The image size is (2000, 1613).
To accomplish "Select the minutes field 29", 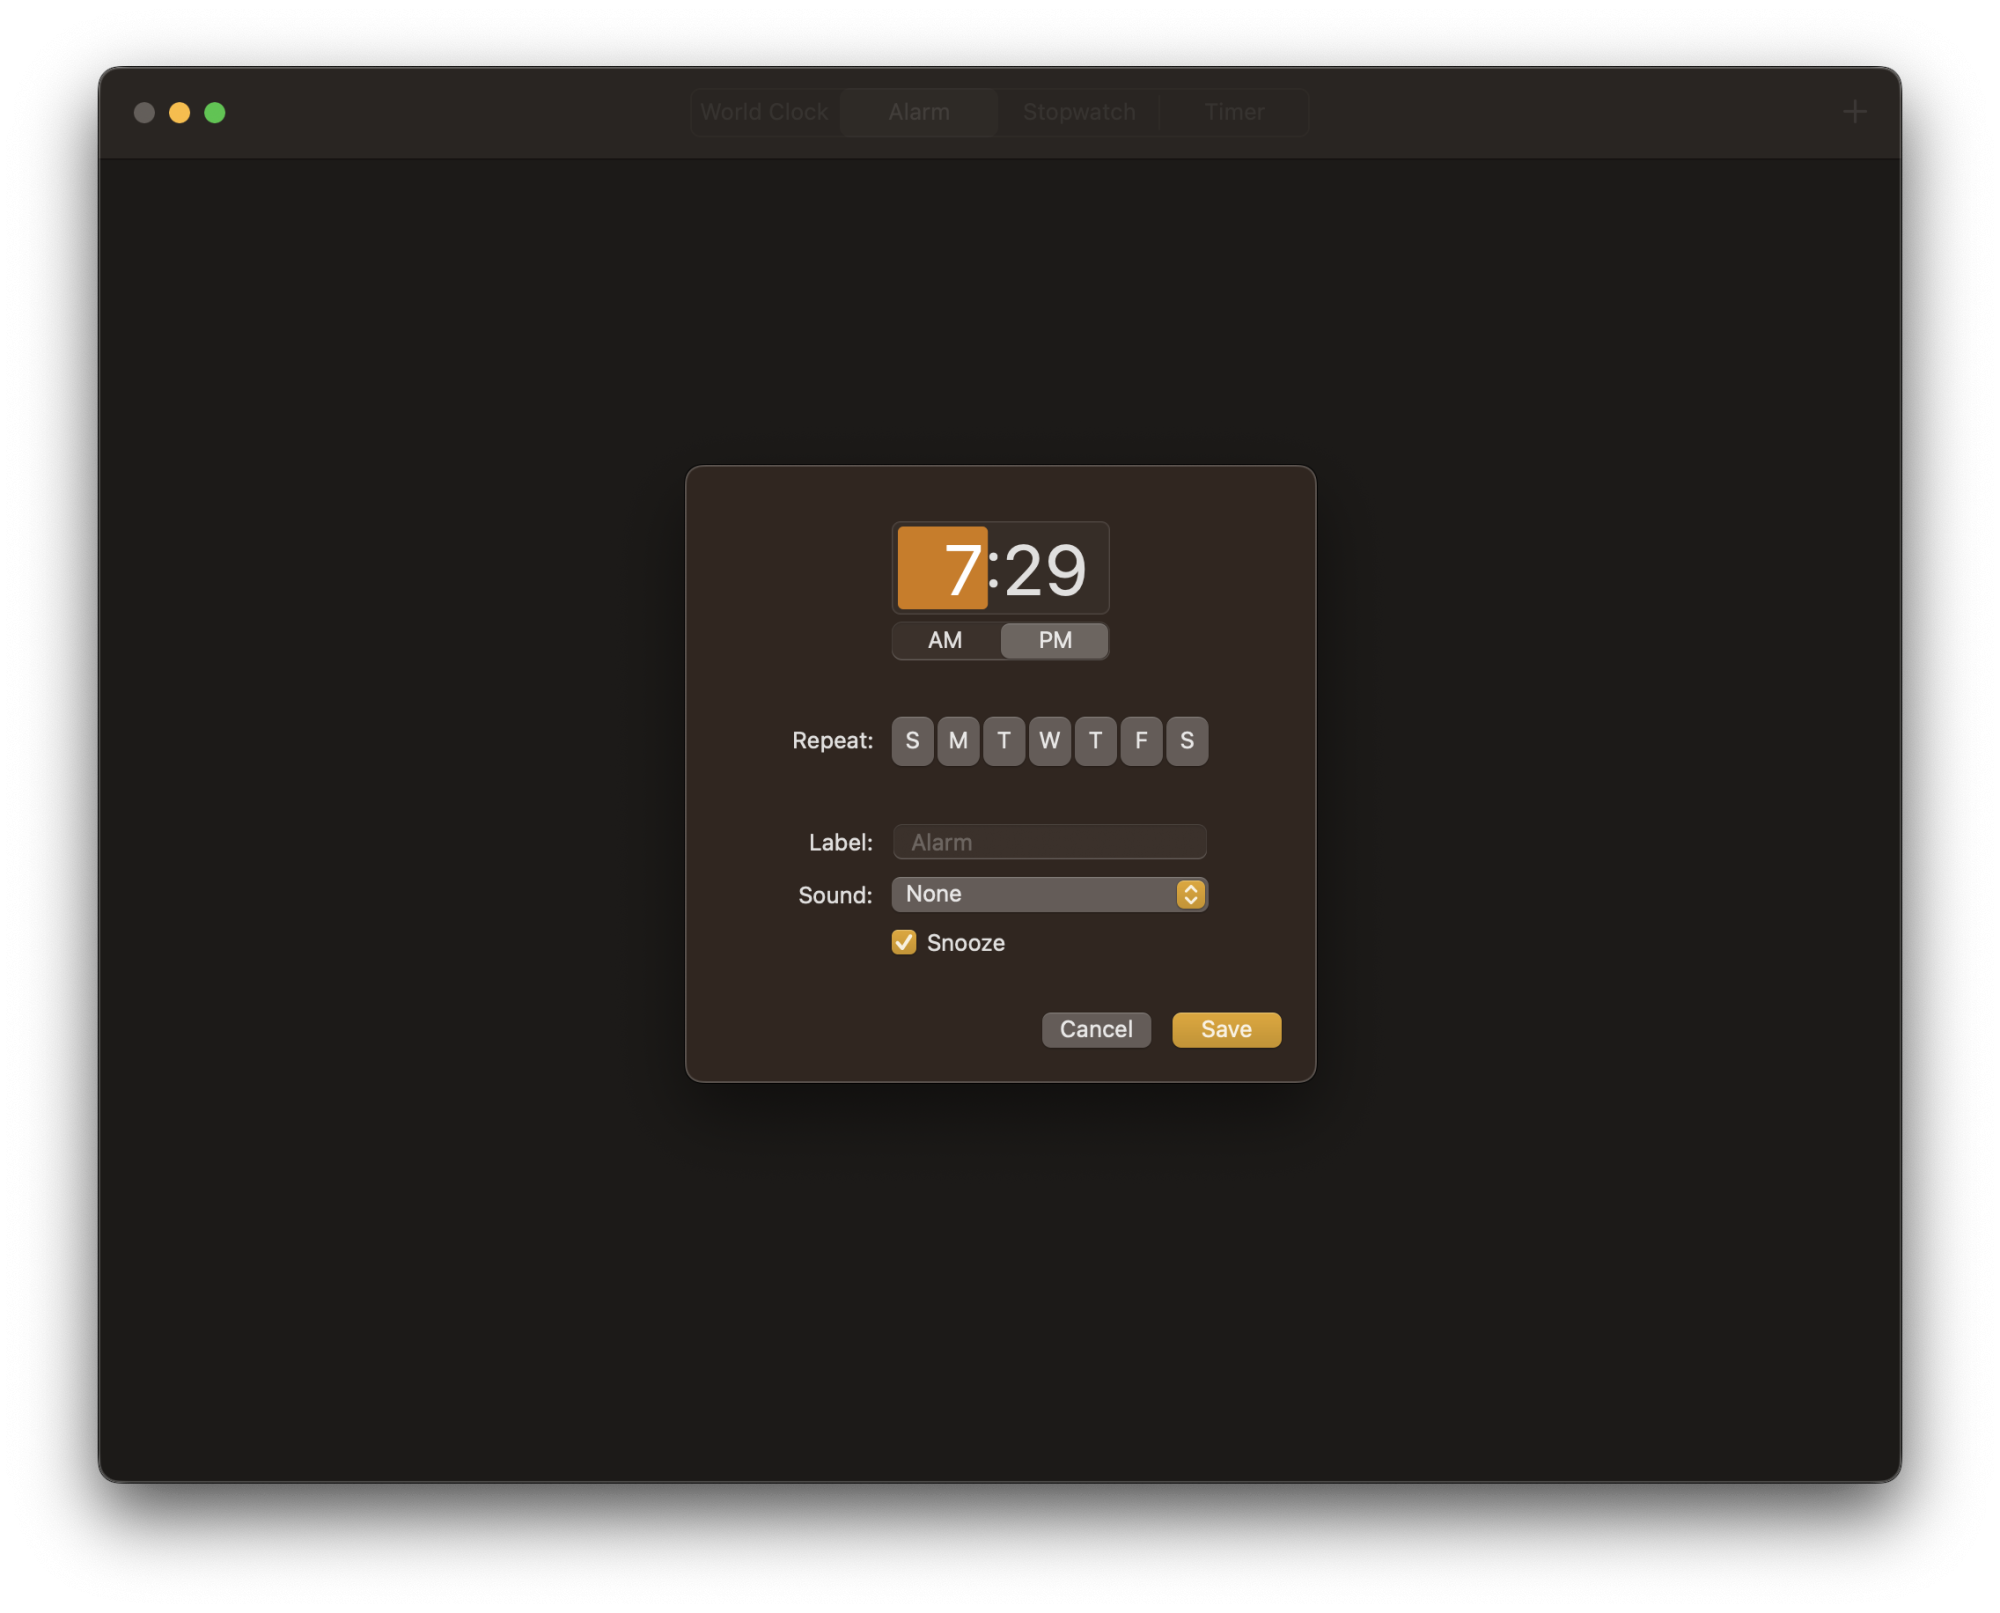I will click(1045, 570).
